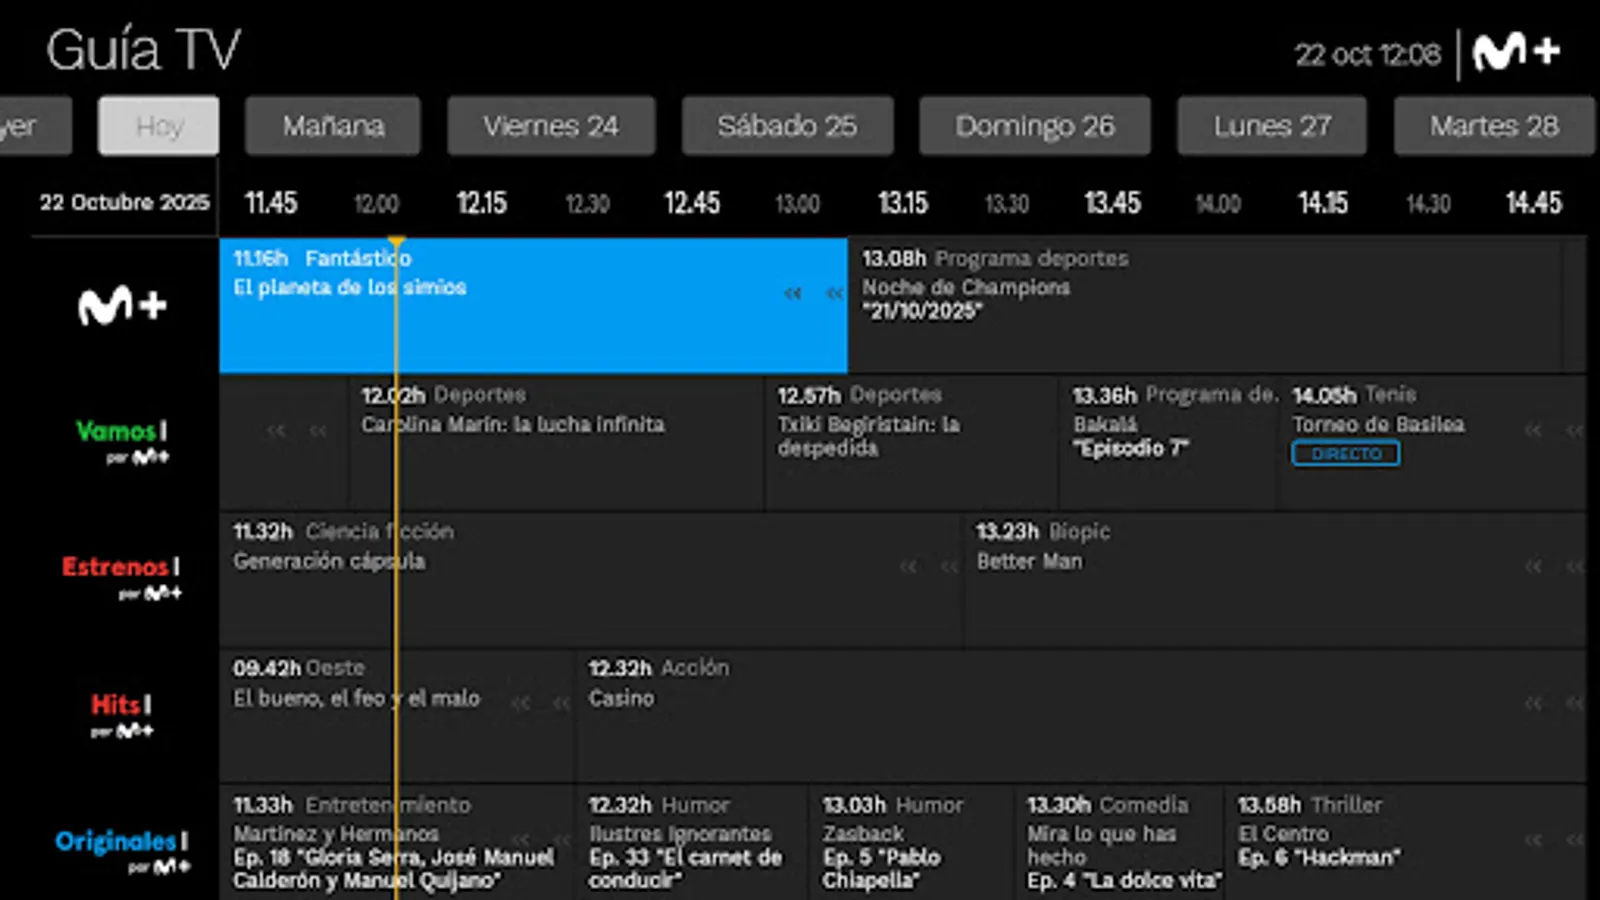The width and height of the screenshot is (1600, 900).
Task: Select Txiki Begiristain: la despedida program
Action: click(911, 442)
